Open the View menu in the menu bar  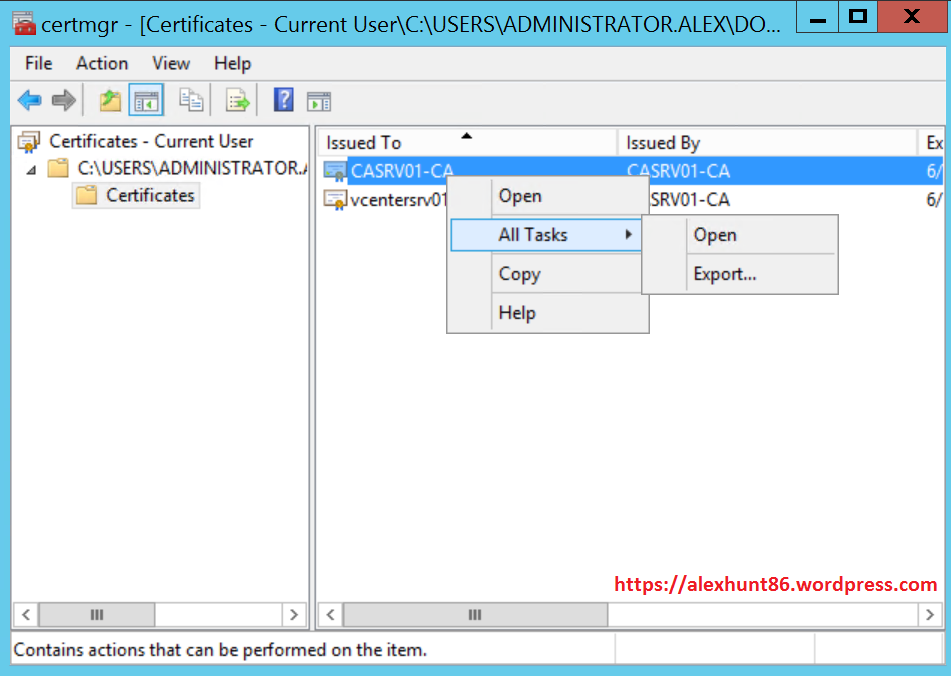click(170, 63)
